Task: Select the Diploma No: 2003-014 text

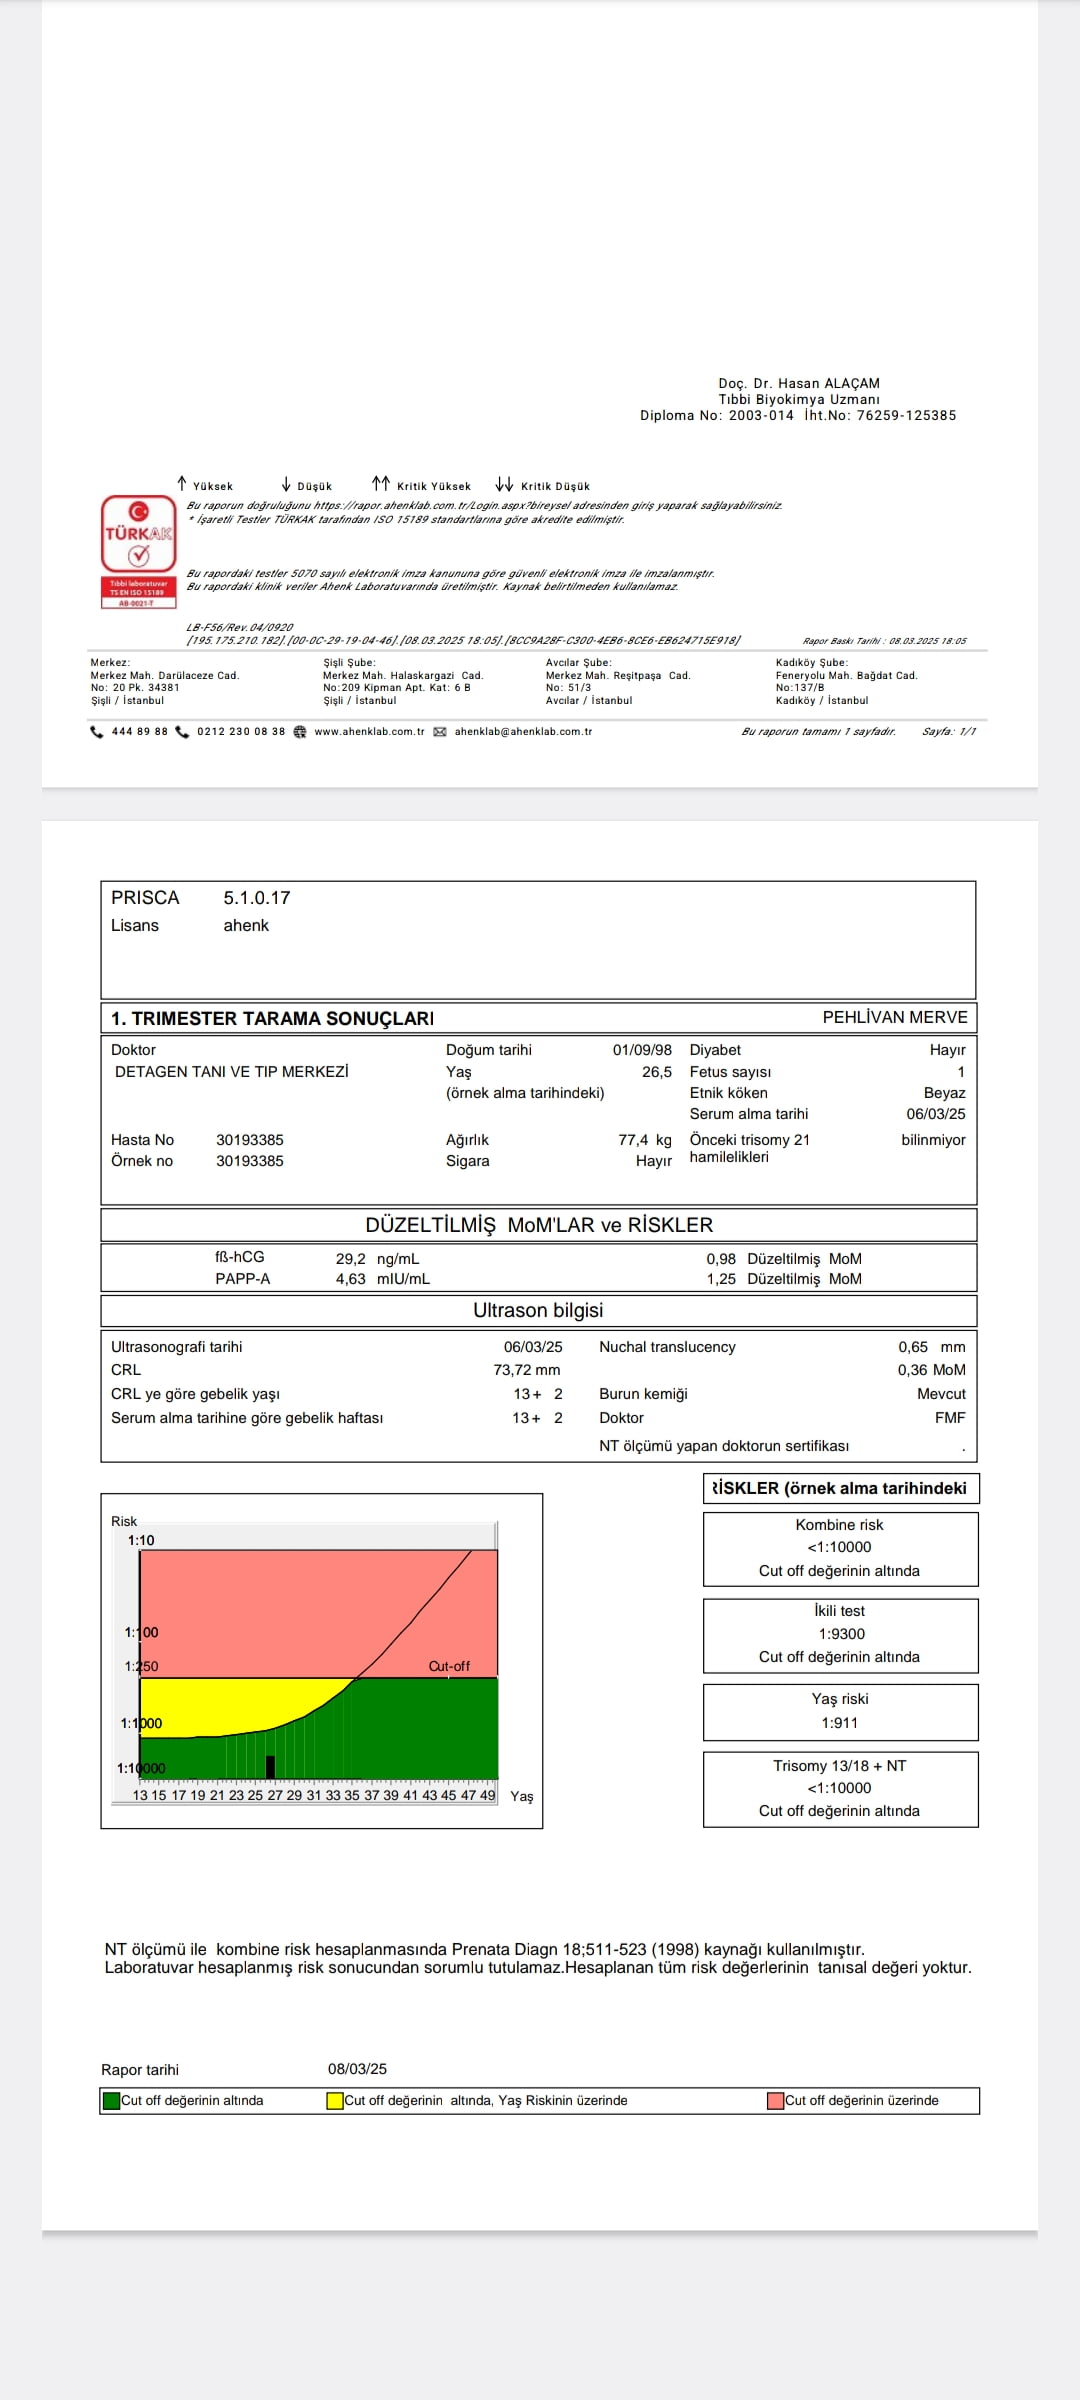Action: tap(717, 415)
